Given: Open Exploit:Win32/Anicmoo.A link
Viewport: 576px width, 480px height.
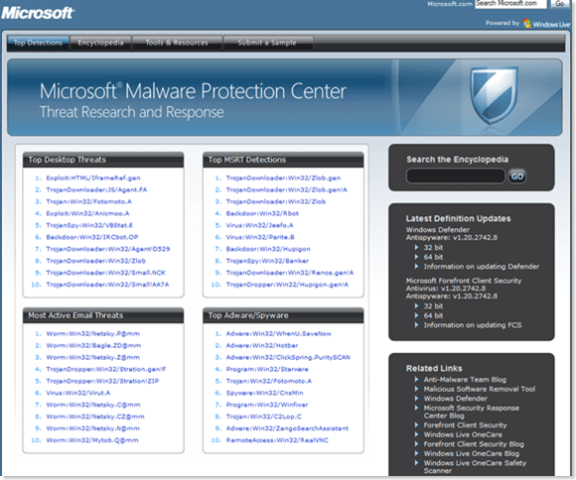Looking at the screenshot, I should (x=88, y=213).
